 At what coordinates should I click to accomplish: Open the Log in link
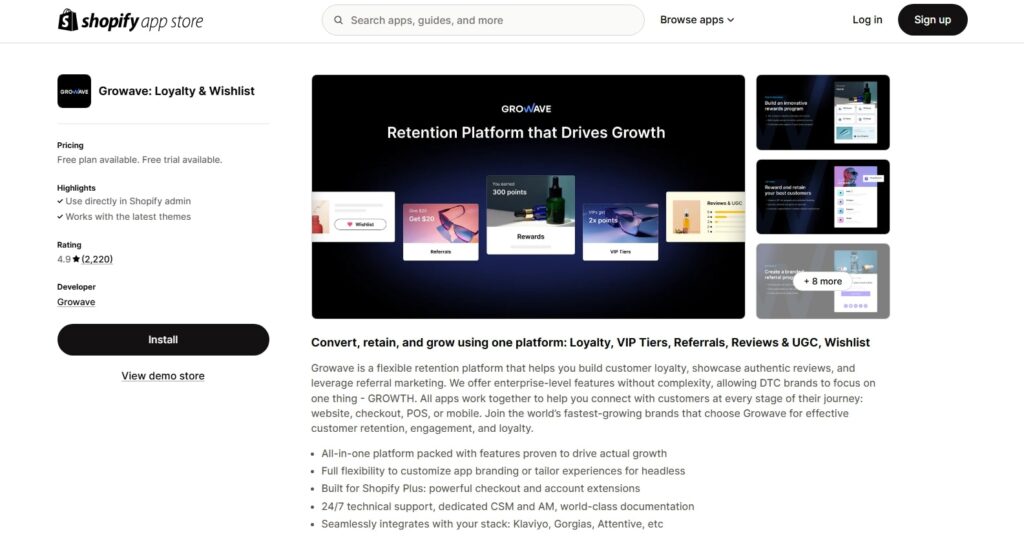(867, 20)
